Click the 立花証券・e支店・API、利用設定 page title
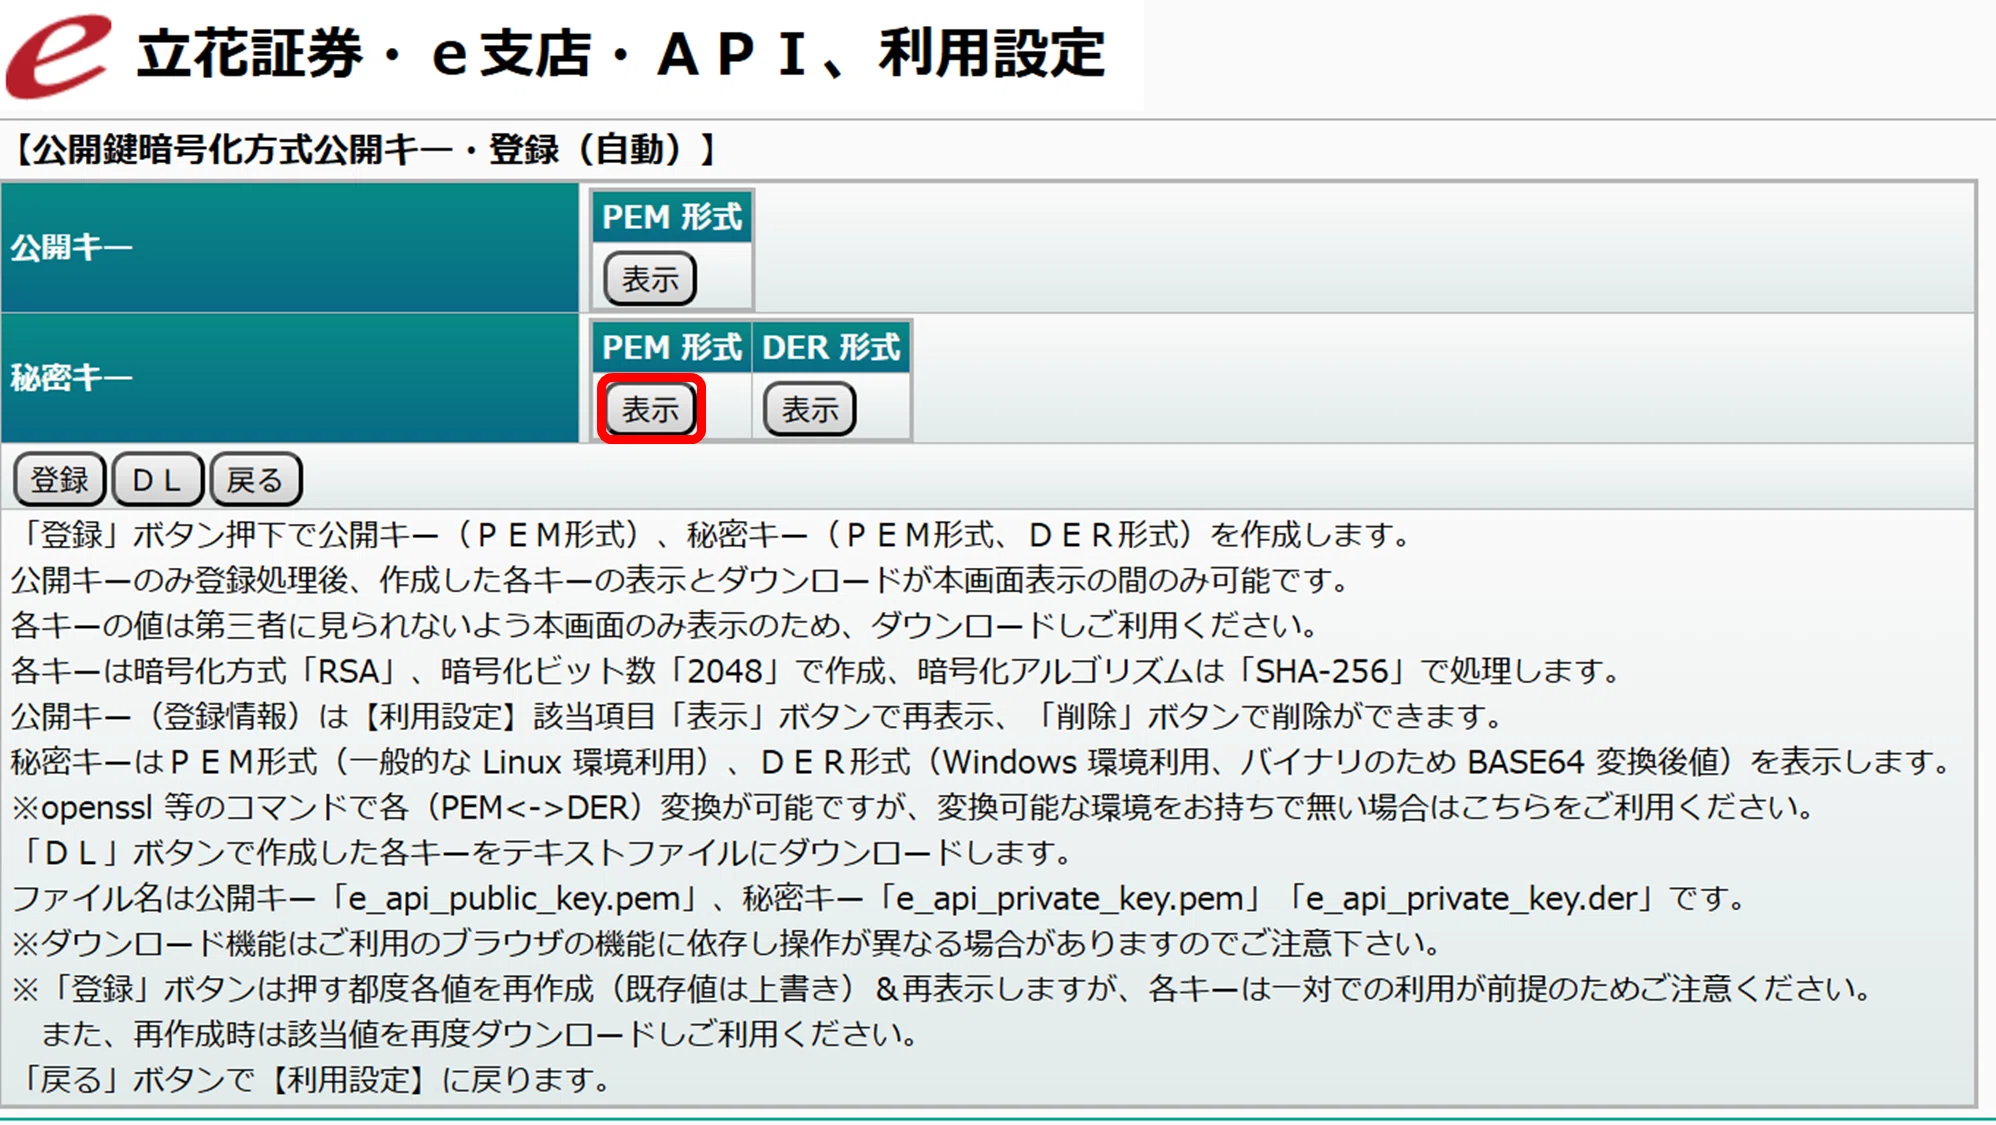This screenshot has height=1125, width=1996. click(x=621, y=54)
